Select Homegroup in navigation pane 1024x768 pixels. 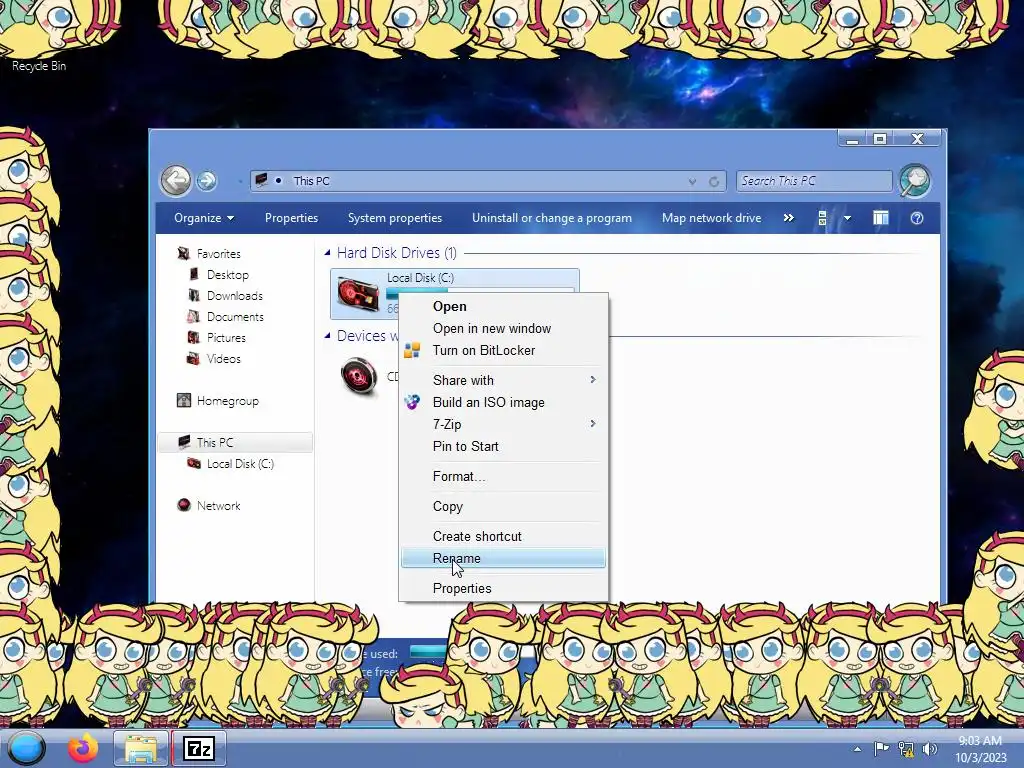227,400
